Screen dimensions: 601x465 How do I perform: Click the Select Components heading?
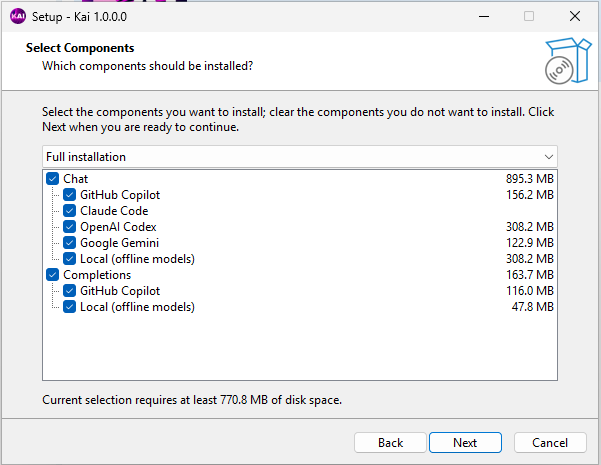(80, 48)
